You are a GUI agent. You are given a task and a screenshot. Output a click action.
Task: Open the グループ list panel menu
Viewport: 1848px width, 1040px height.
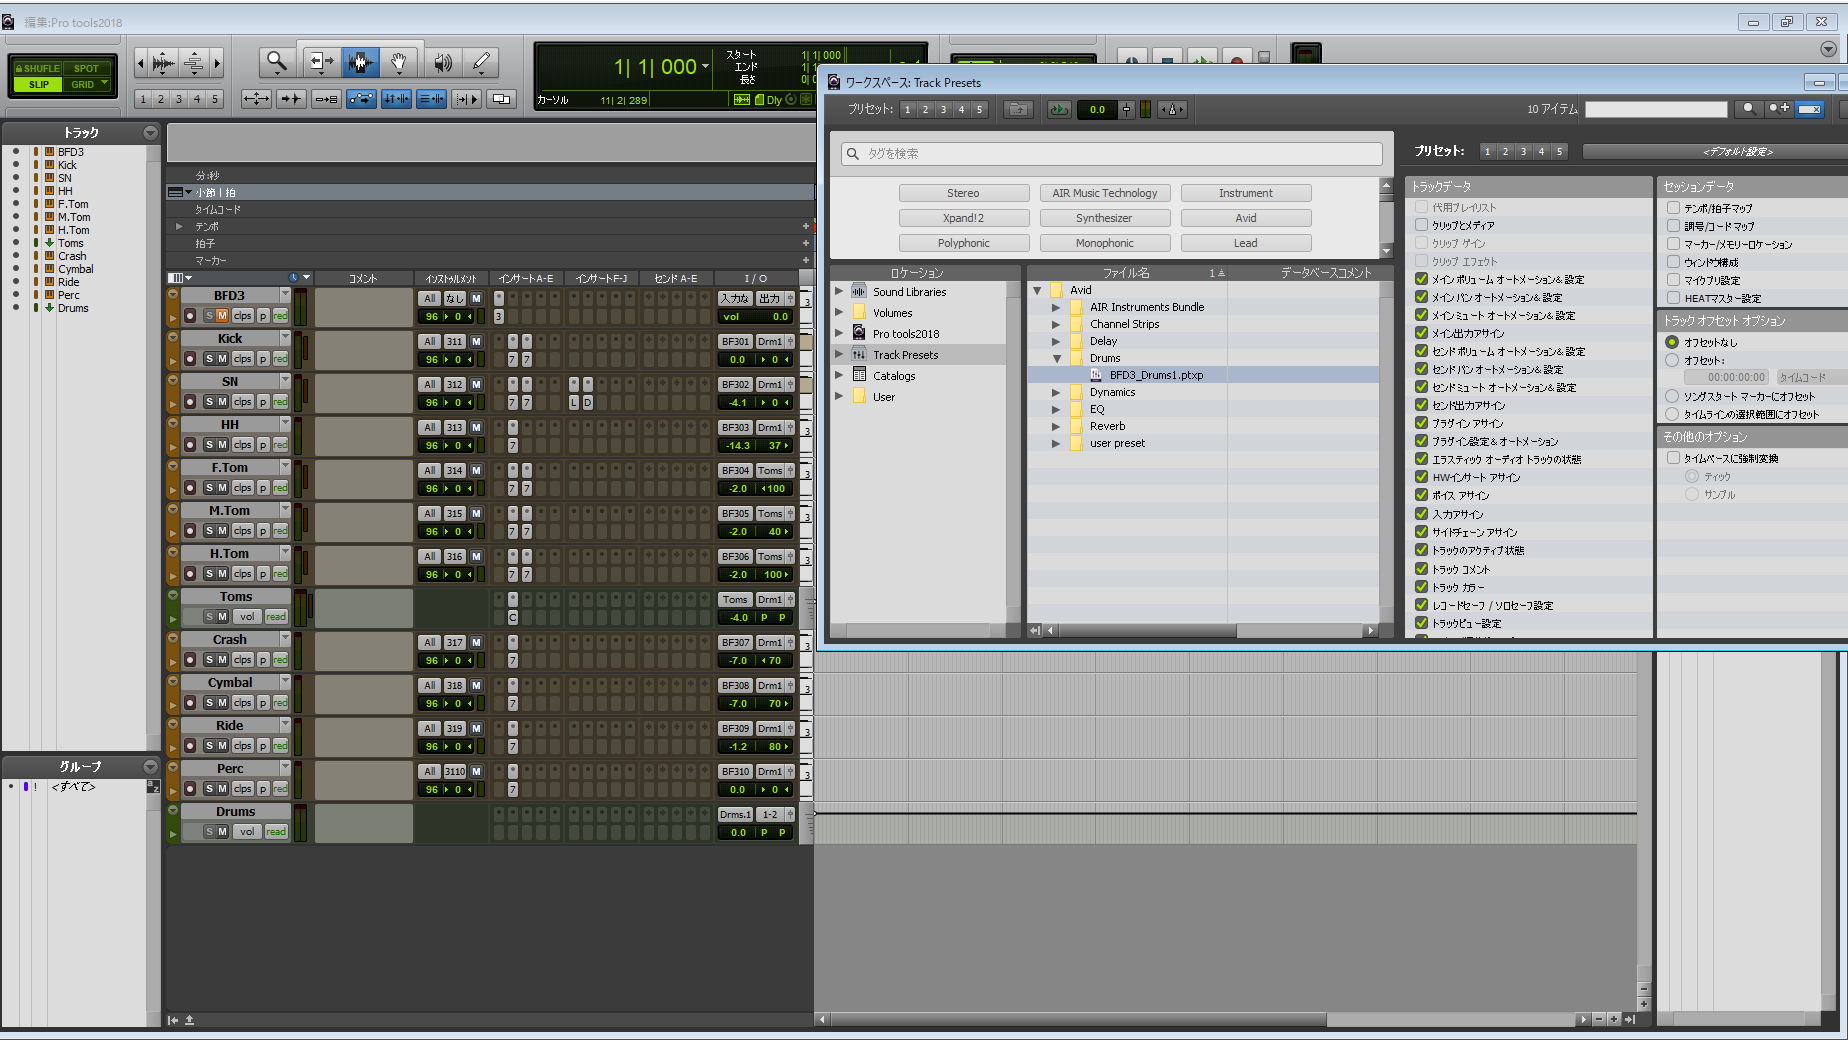pos(150,767)
